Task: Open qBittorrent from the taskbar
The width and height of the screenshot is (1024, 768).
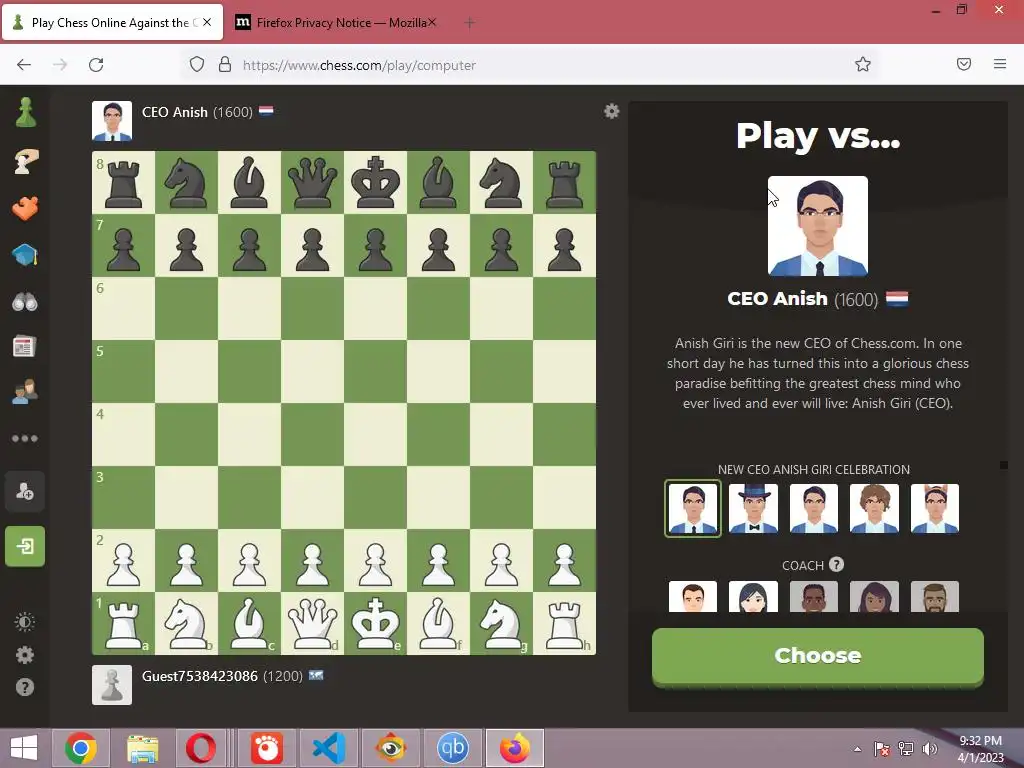Action: point(453,748)
